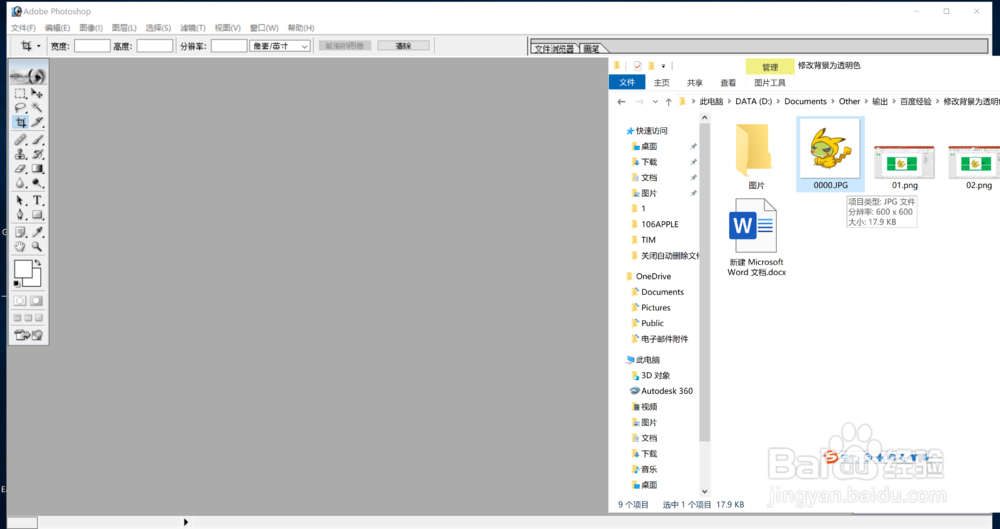Screen dimensions: 1000x529
Task: Swap foreground and background colors
Action: [38, 262]
